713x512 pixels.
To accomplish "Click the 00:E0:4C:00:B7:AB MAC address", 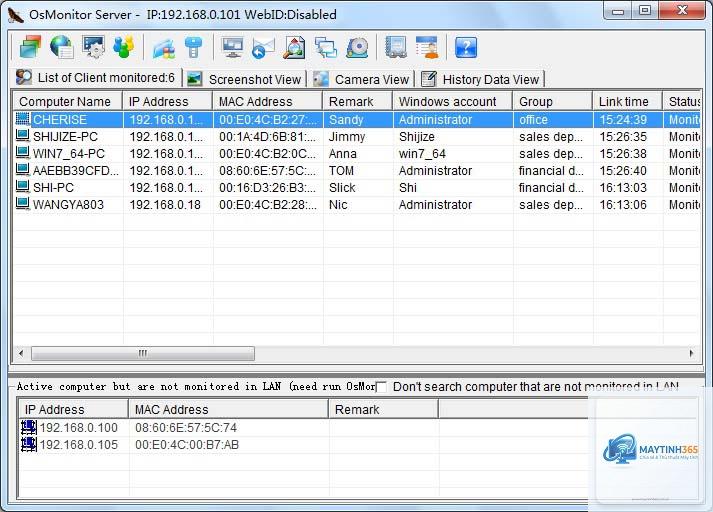I will (x=187, y=445).
